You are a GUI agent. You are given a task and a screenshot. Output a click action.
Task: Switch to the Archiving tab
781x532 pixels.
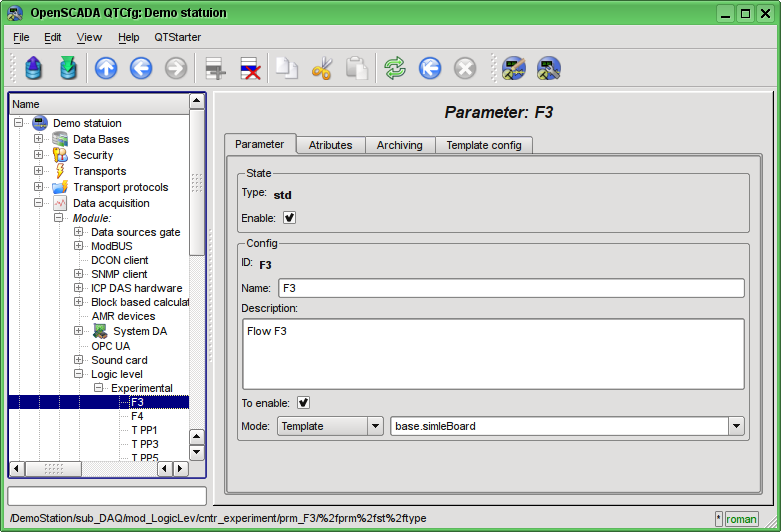(x=399, y=145)
